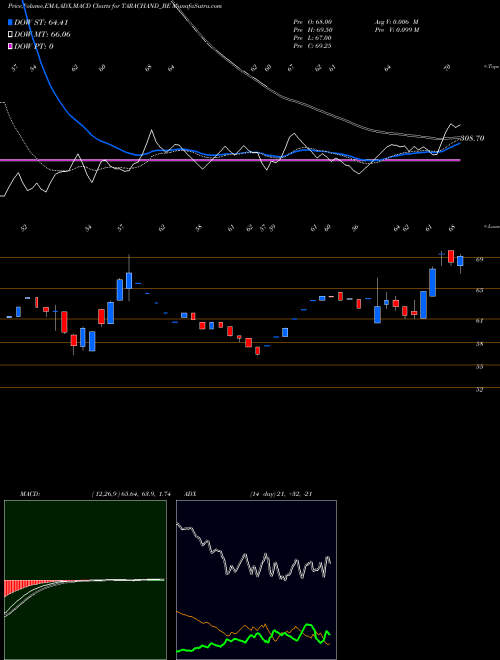The height and width of the screenshot is (660, 500).
Task: Click the white DOW MT legend swatch
Action: pyautogui.click(x=11, y=35)
